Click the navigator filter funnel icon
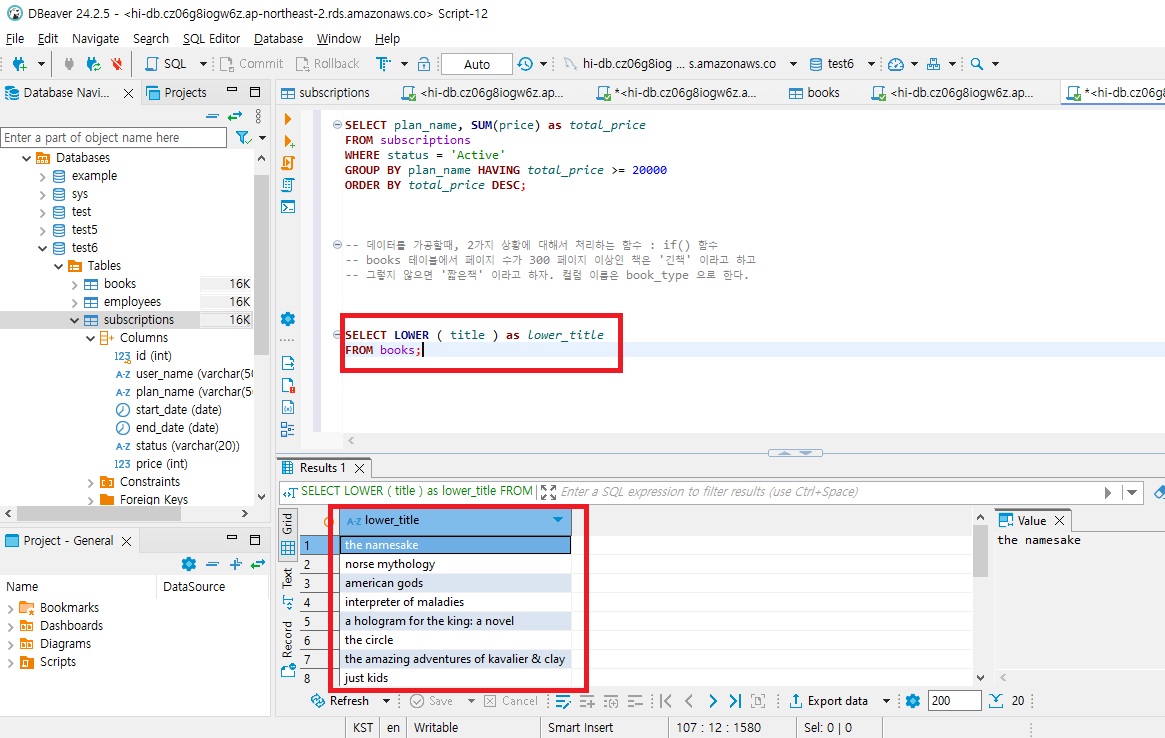The image size is (1165, 738). (242, 137)
